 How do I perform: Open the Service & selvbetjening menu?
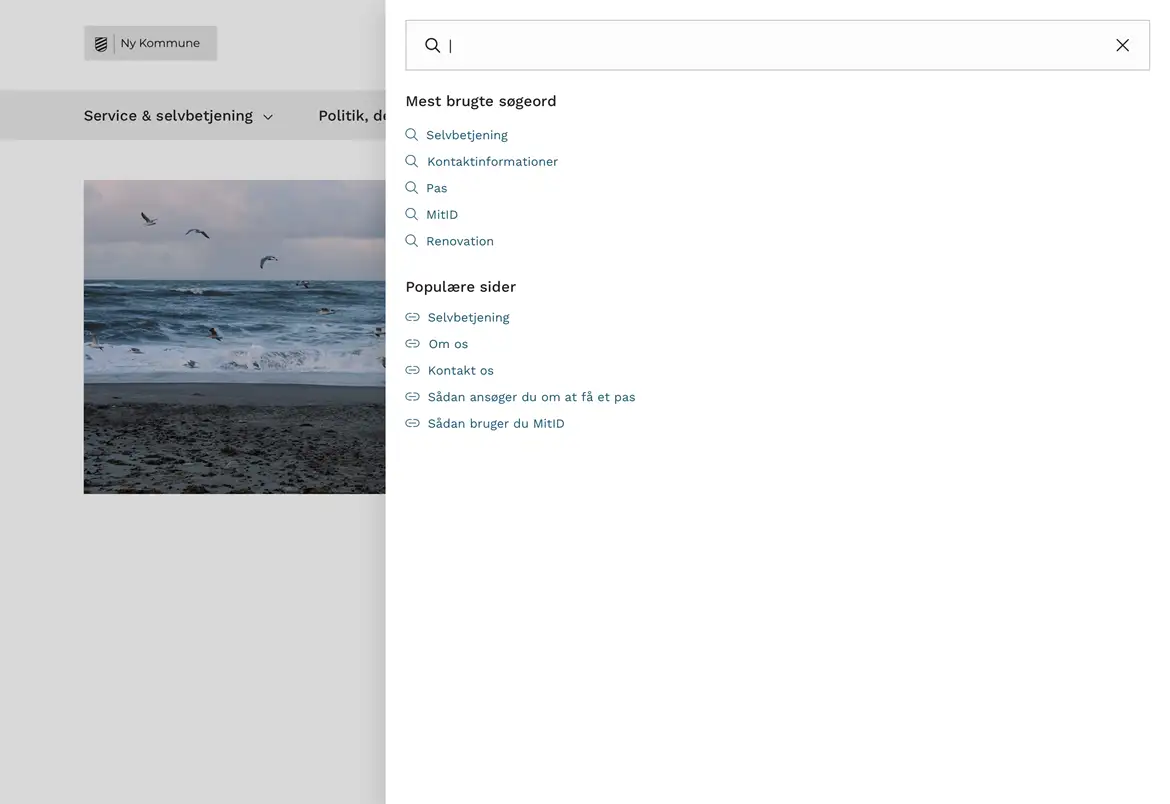point(168,116)
